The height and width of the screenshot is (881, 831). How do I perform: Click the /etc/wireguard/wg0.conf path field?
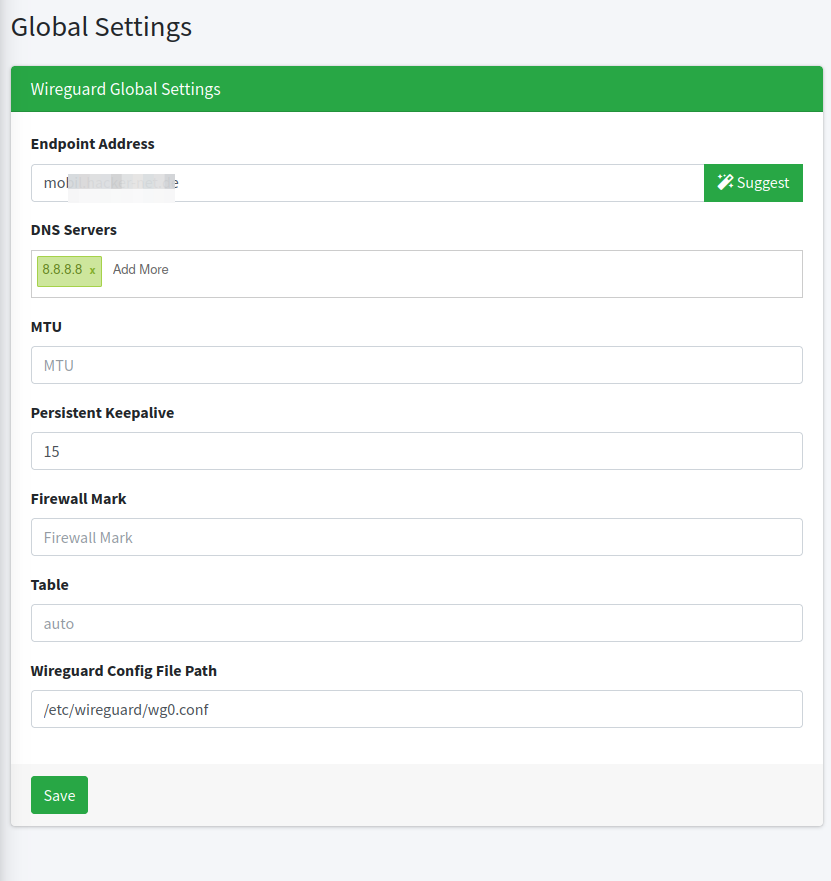(x=416, y=709)
